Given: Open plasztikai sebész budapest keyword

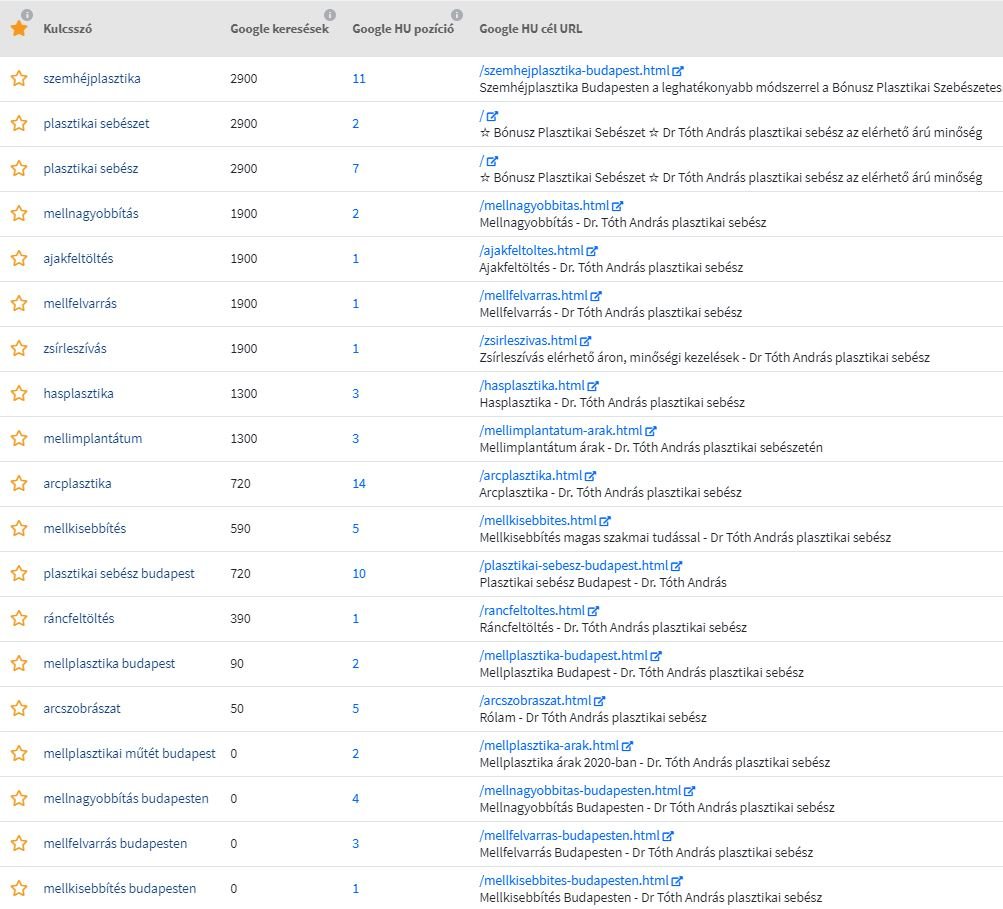Looking at the screenshot, I should coord(119,574).
